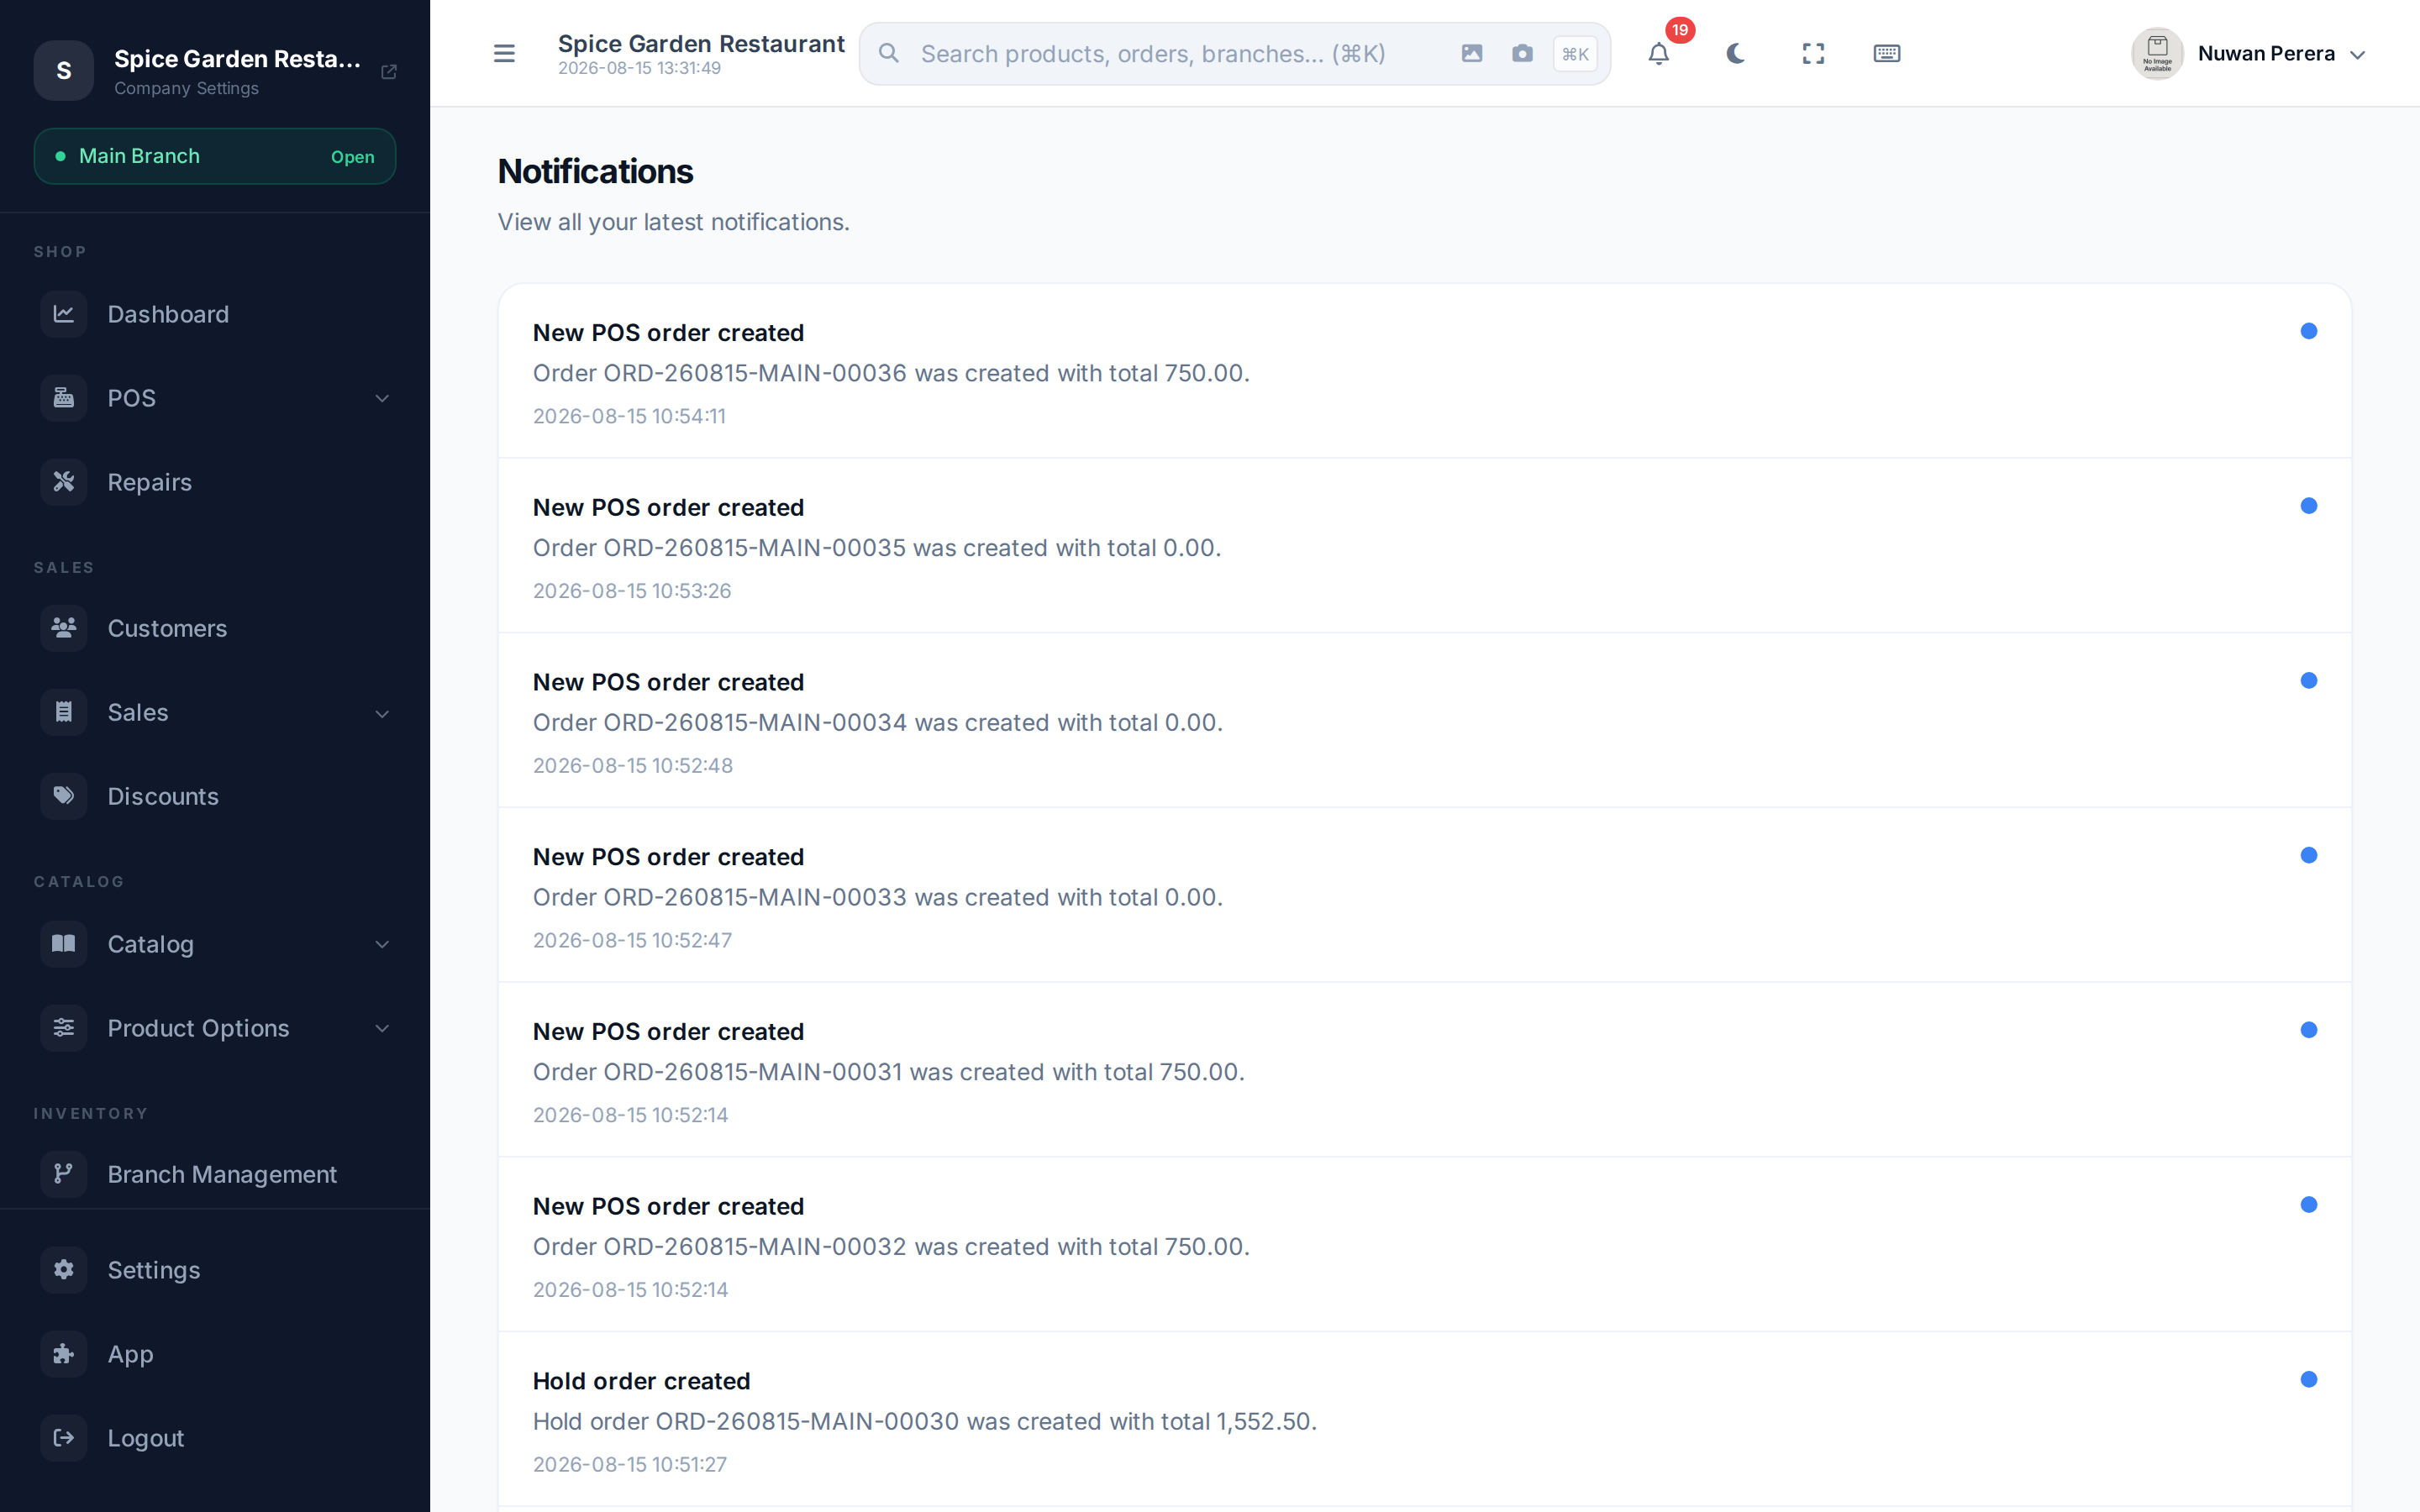
Task: Open the notification bell icon
Action: pyautogui.click(x=1659, y=54)
